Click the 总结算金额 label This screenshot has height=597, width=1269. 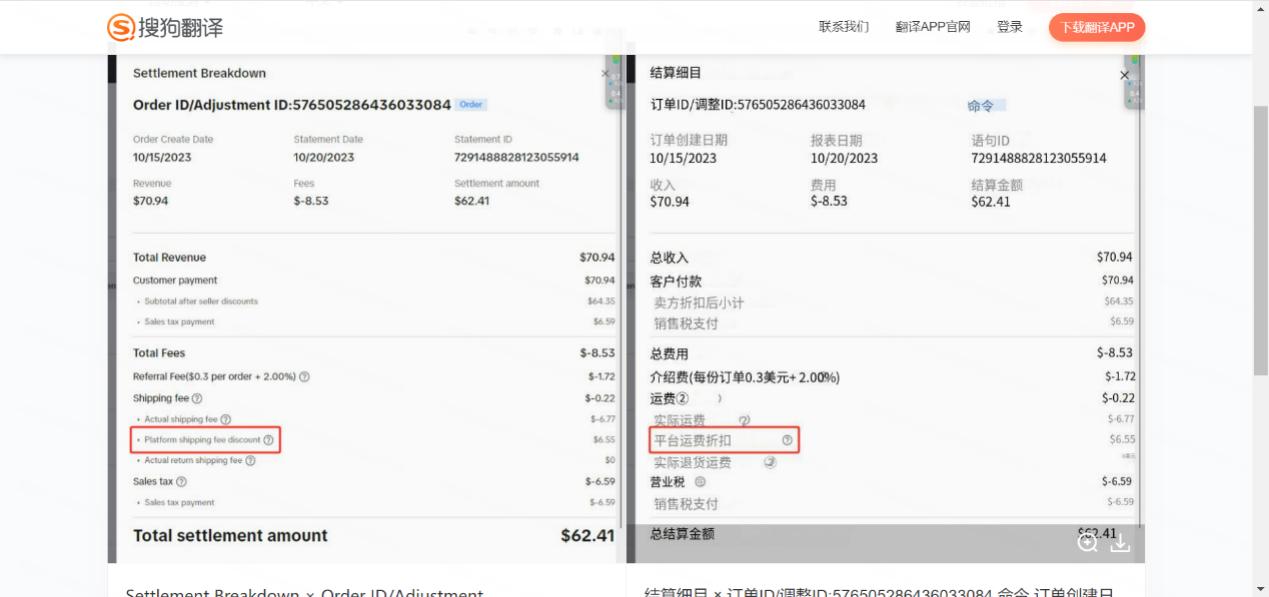pyautogui.click(x=682, y=535)
